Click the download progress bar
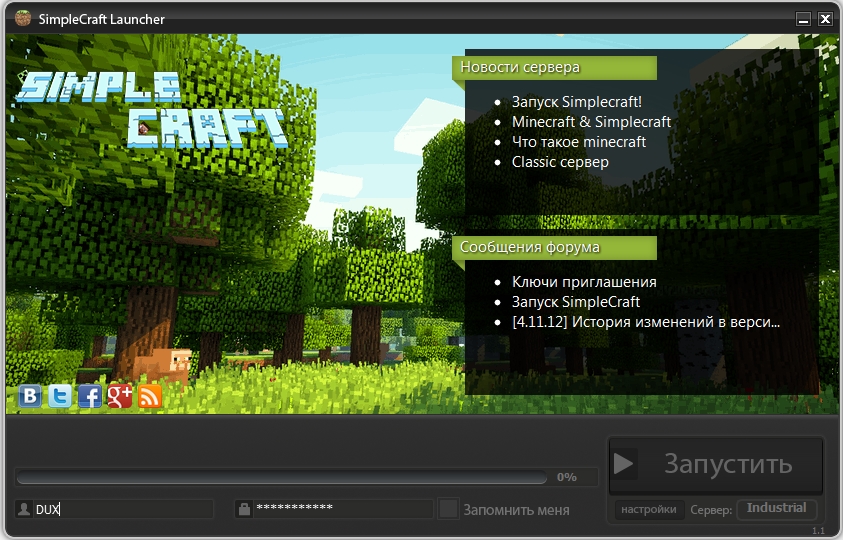This screenshot has width=843, height=540. pos(282,477)
